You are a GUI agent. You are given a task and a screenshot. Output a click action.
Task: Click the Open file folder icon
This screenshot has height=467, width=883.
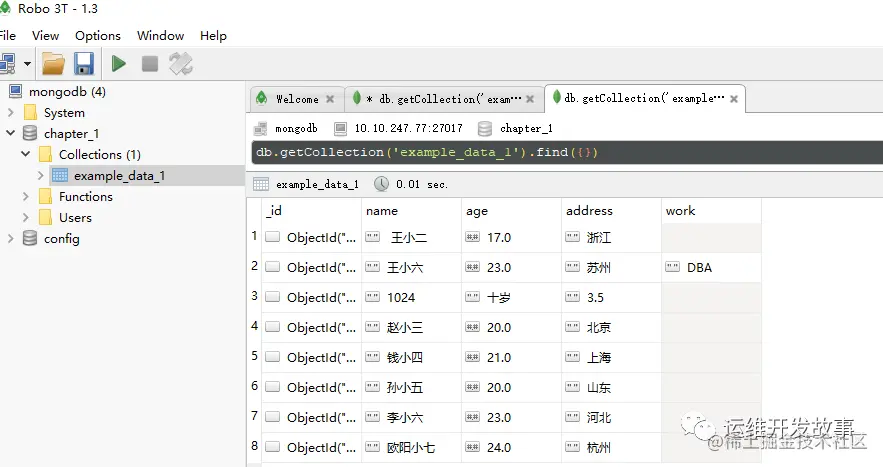[53, 64]
